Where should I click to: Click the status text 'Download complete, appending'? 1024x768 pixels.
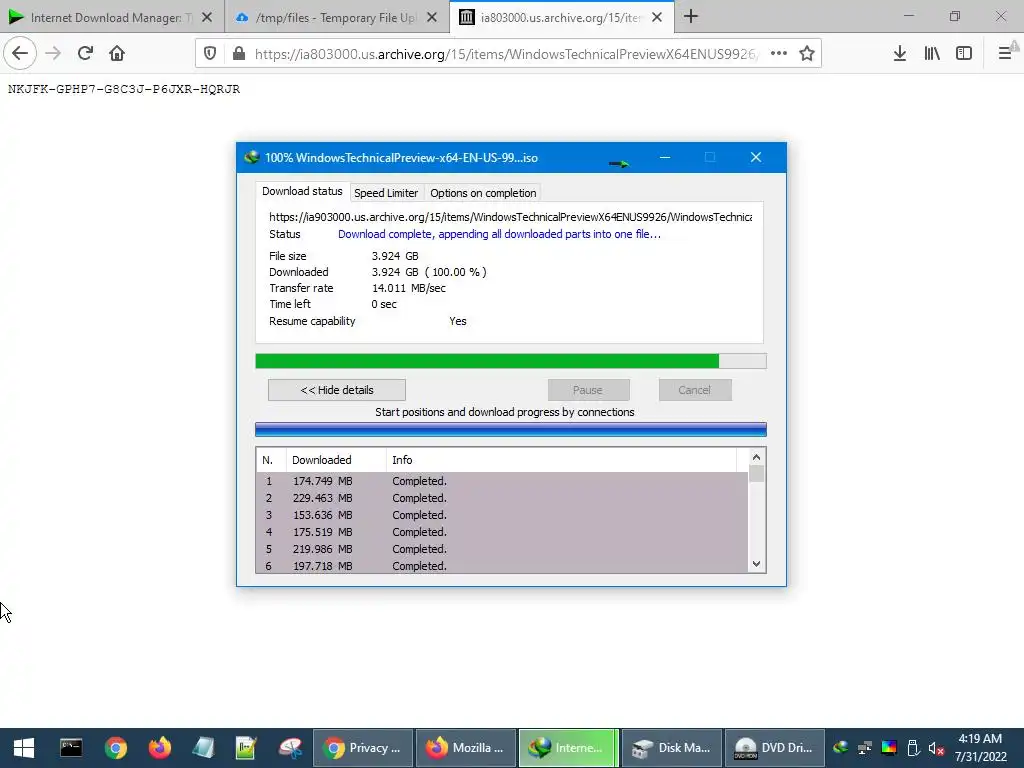tap(499, 234)
